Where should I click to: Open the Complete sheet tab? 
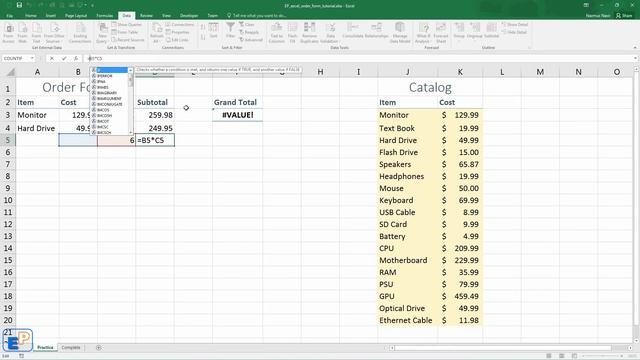[71, 348]
